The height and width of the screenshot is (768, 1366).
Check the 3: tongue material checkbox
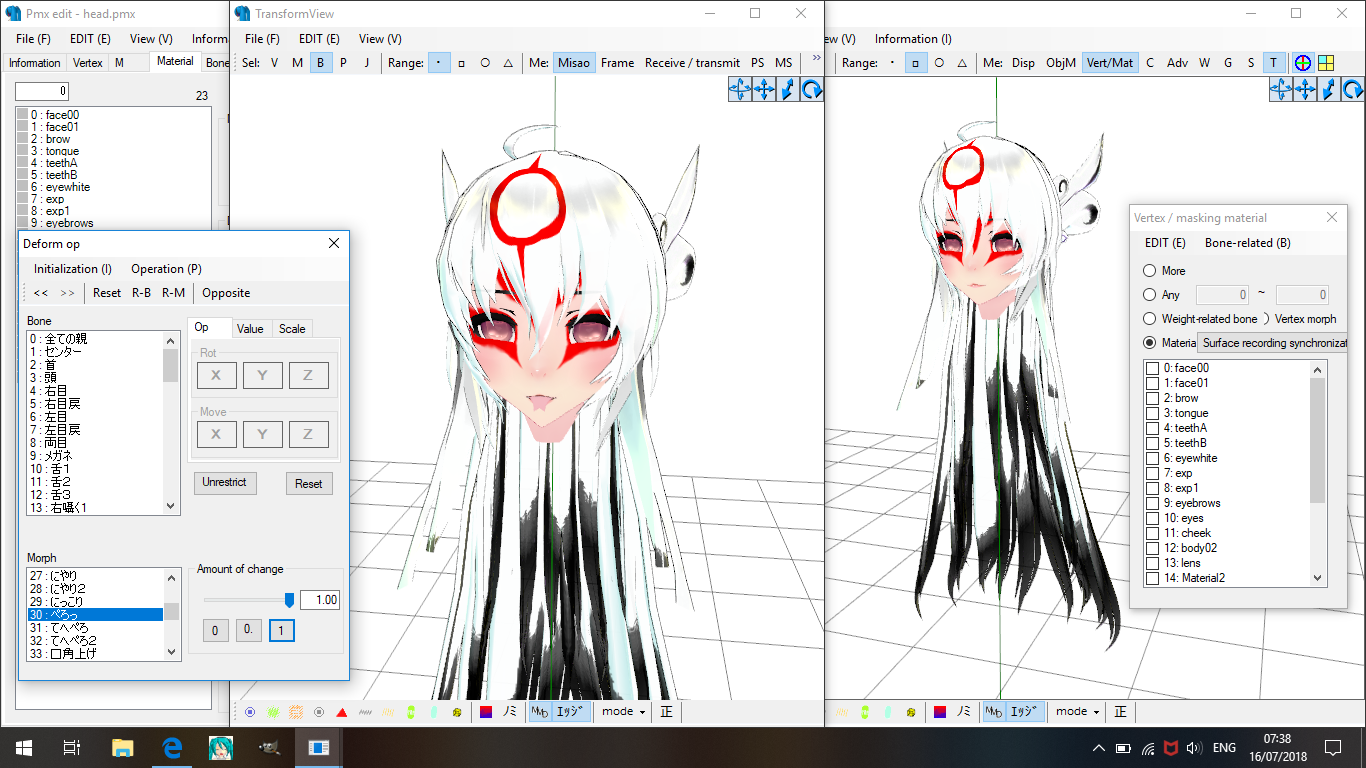[x=1153, y=413]
